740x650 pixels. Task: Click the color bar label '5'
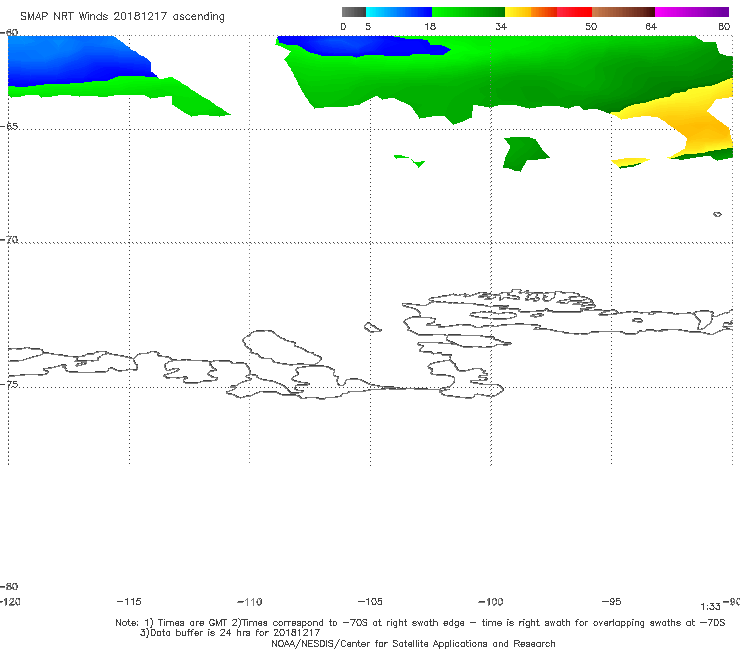(368, 26)
